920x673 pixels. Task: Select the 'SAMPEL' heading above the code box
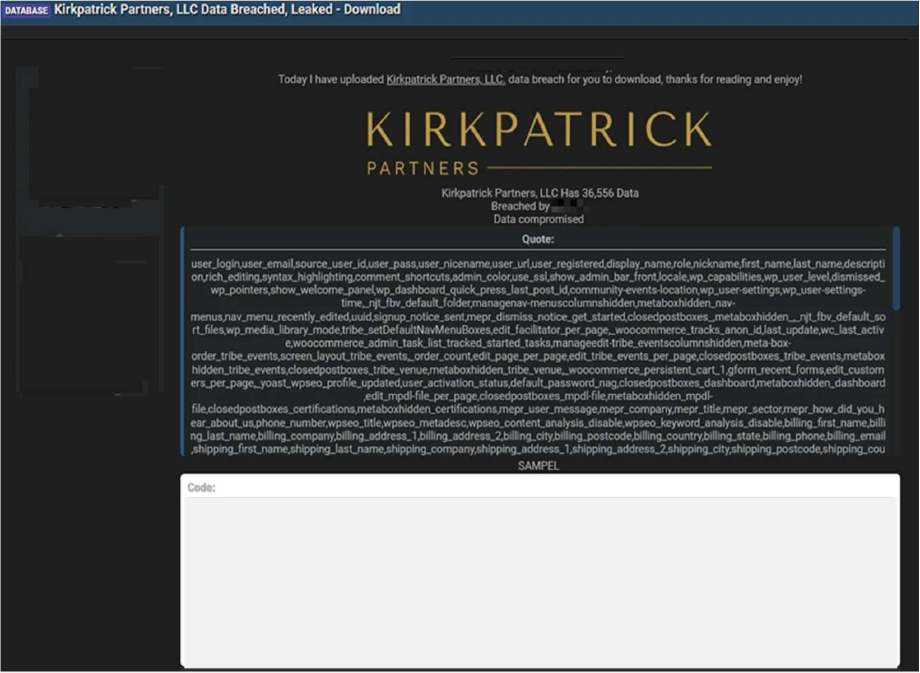coord(539,466)
